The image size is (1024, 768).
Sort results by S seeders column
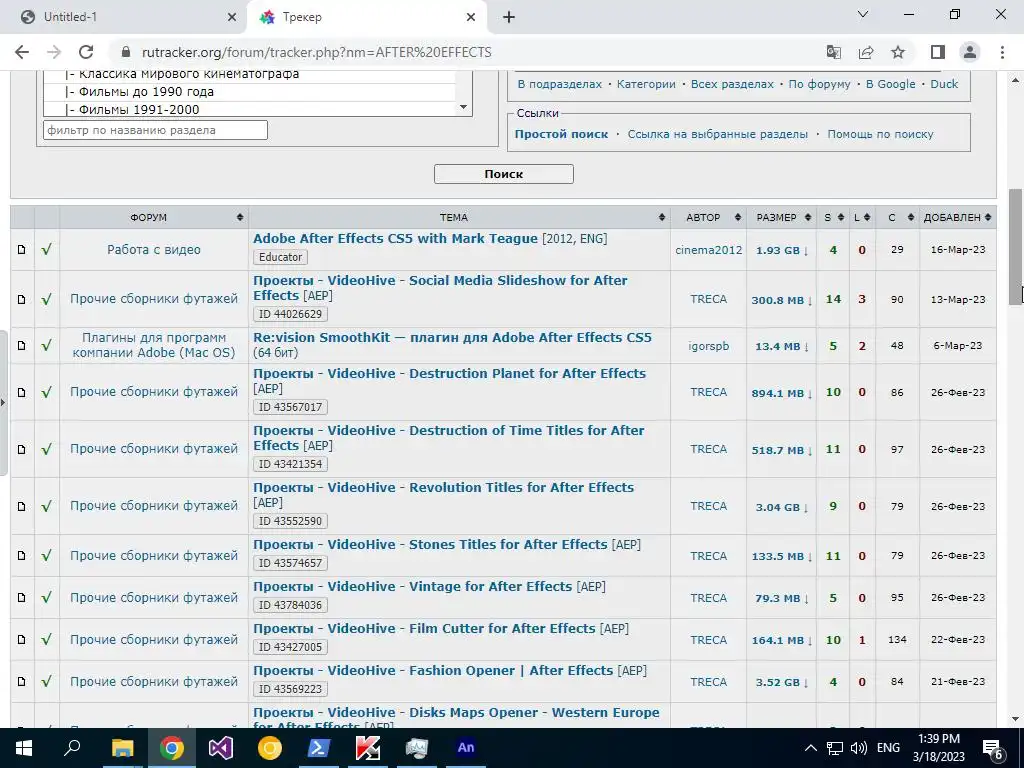pyautogui.click(x=833, y=217)
